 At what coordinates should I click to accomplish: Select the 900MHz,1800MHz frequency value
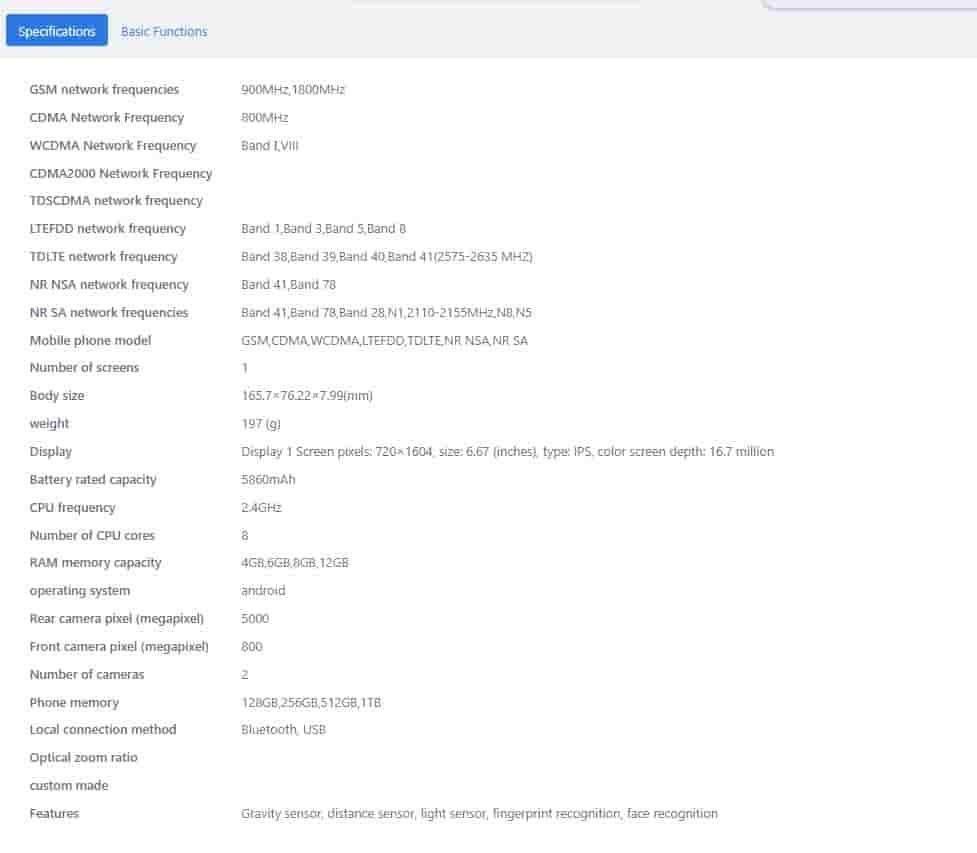pos(293,90)
